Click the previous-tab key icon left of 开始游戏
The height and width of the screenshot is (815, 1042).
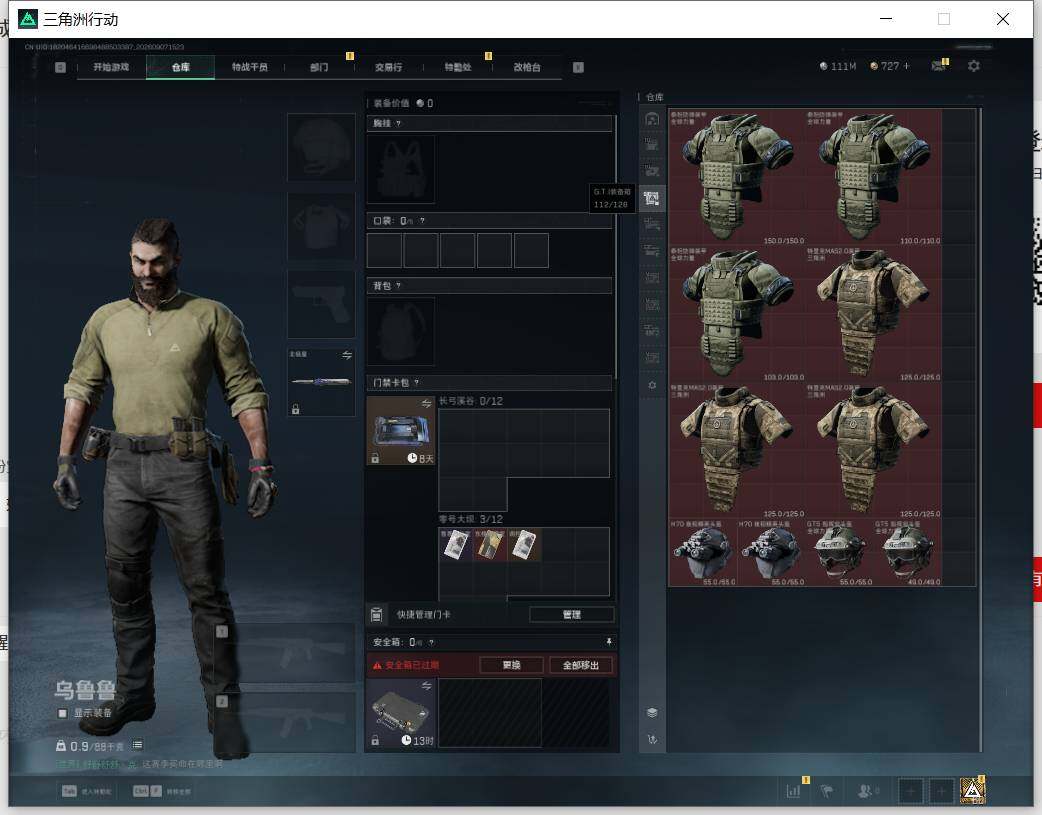(60, 67)
